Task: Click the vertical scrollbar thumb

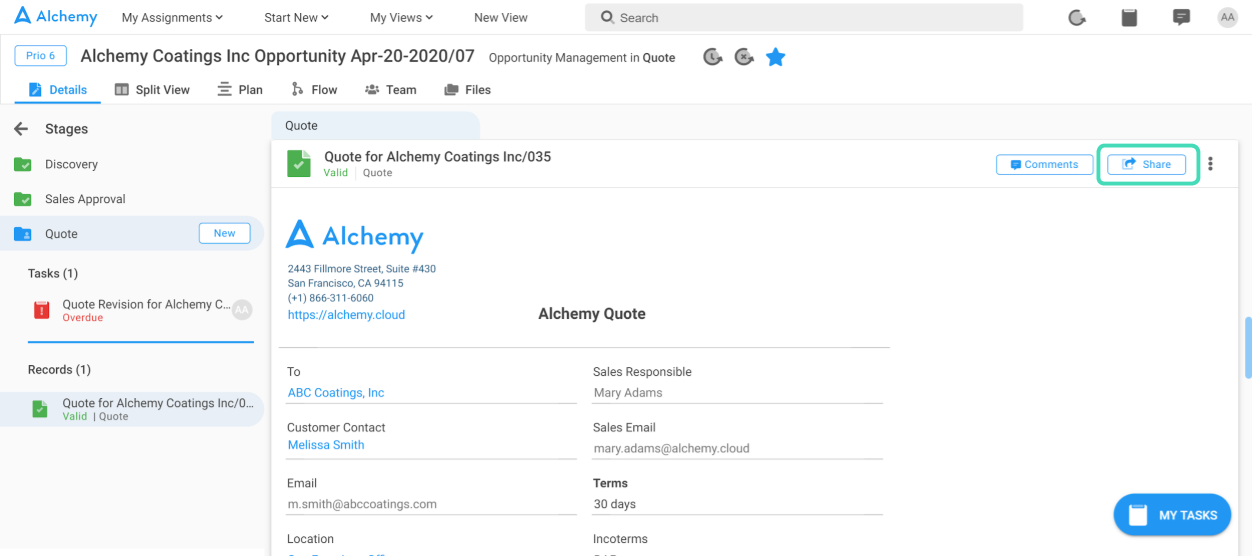Action: point(1248,348)
